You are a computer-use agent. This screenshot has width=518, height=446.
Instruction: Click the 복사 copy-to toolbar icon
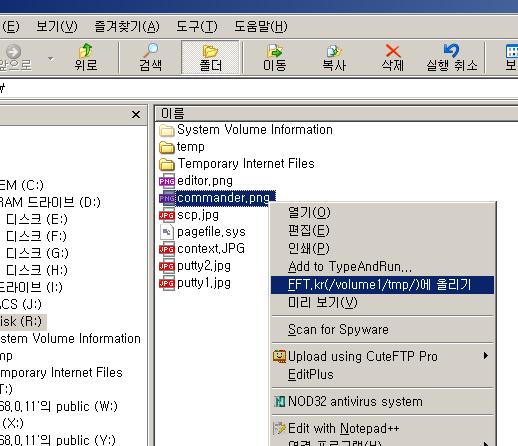point(334,57)
